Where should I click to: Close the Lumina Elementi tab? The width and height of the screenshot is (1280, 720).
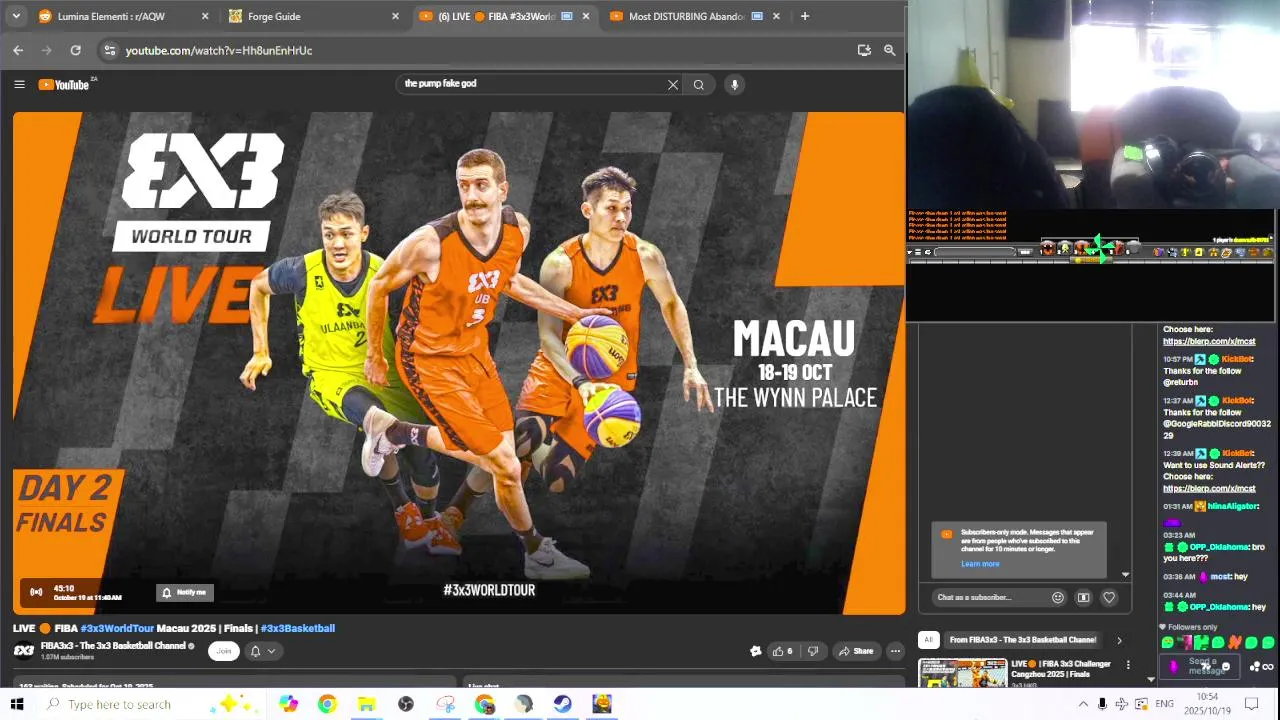[x=205, y=16]
